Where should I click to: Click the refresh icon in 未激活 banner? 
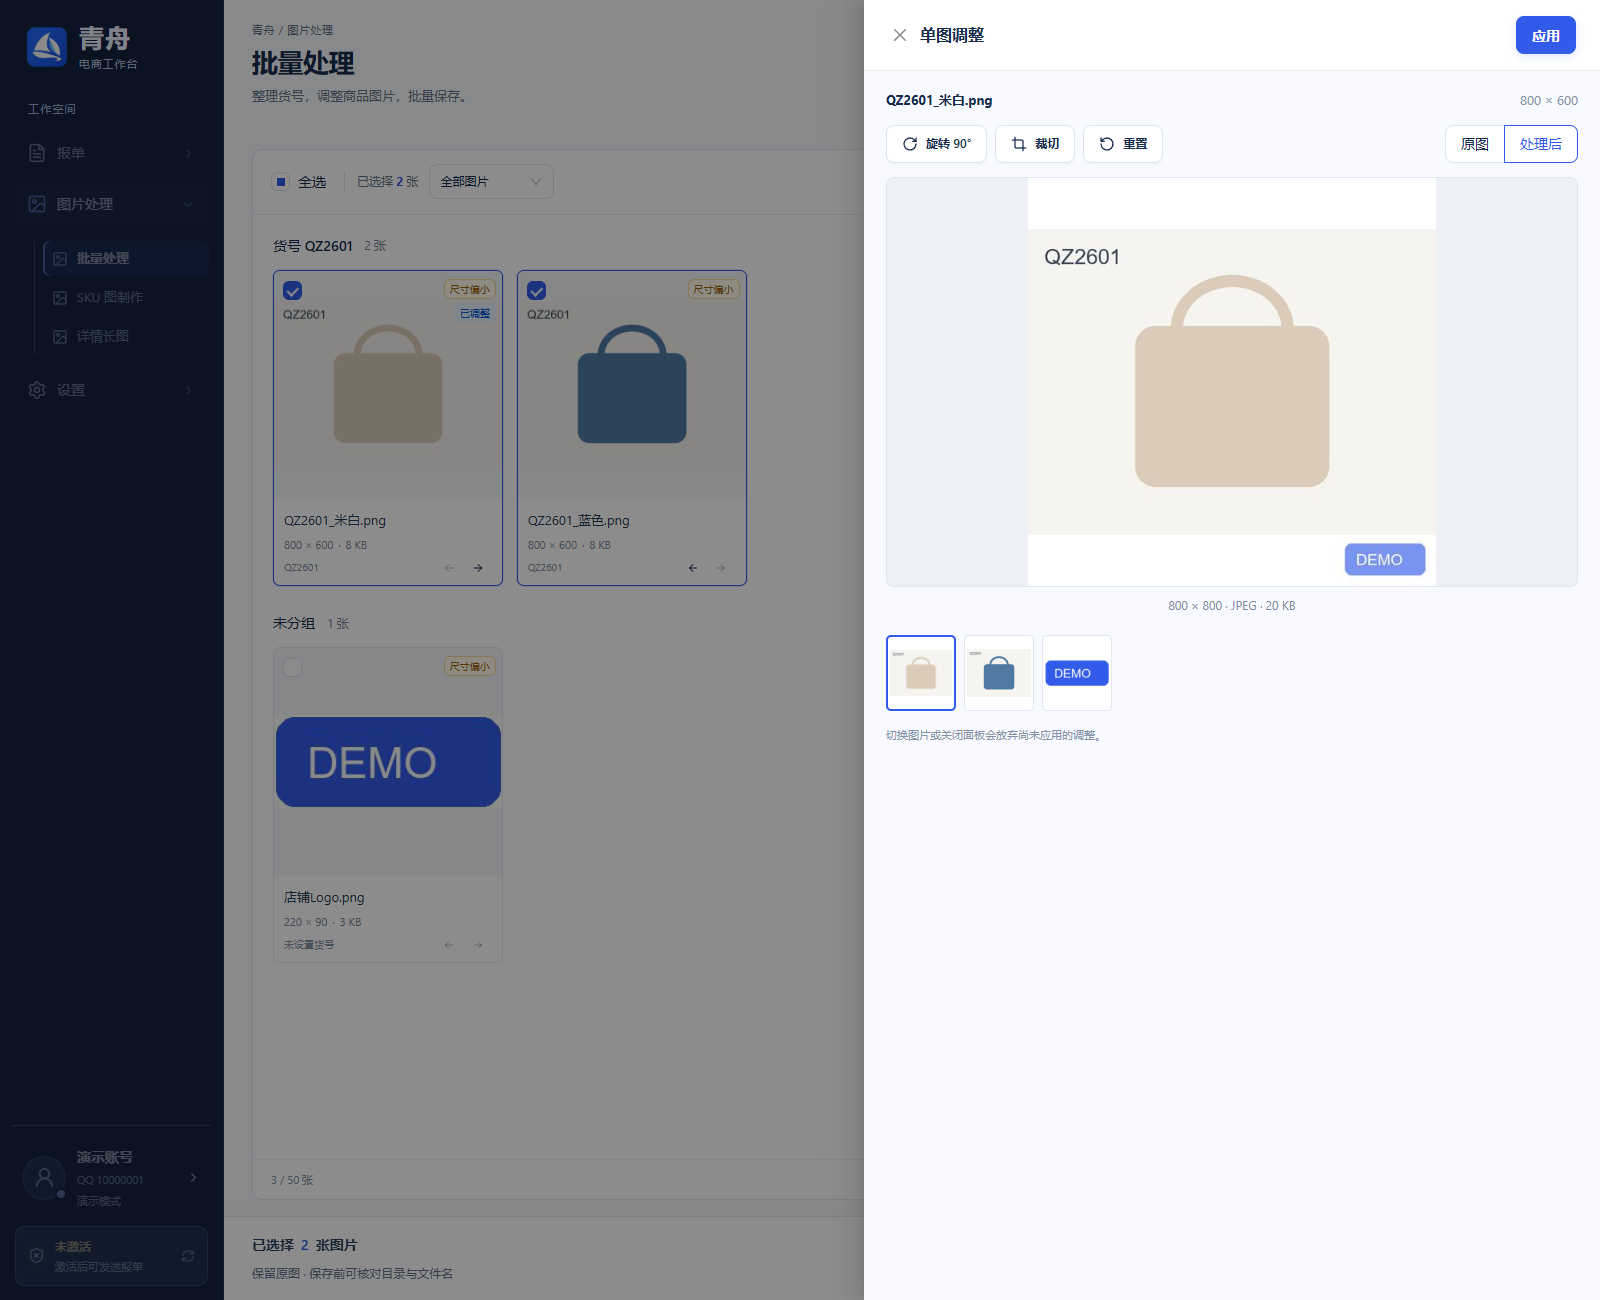point(188,1256)
